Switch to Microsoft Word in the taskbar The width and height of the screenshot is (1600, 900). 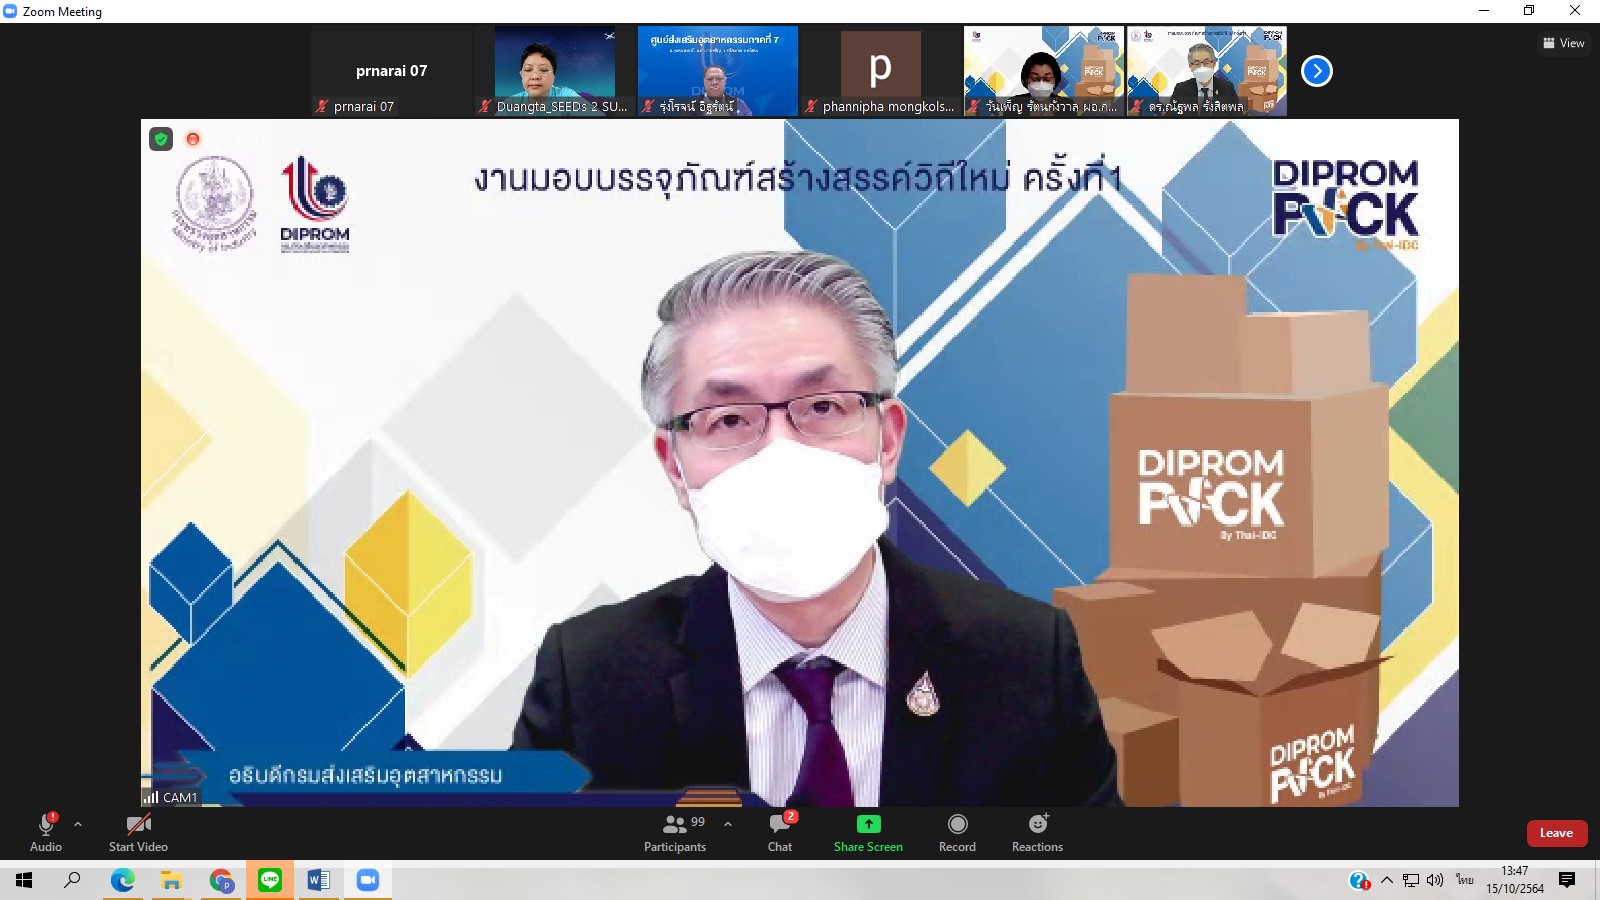(319, 880)
